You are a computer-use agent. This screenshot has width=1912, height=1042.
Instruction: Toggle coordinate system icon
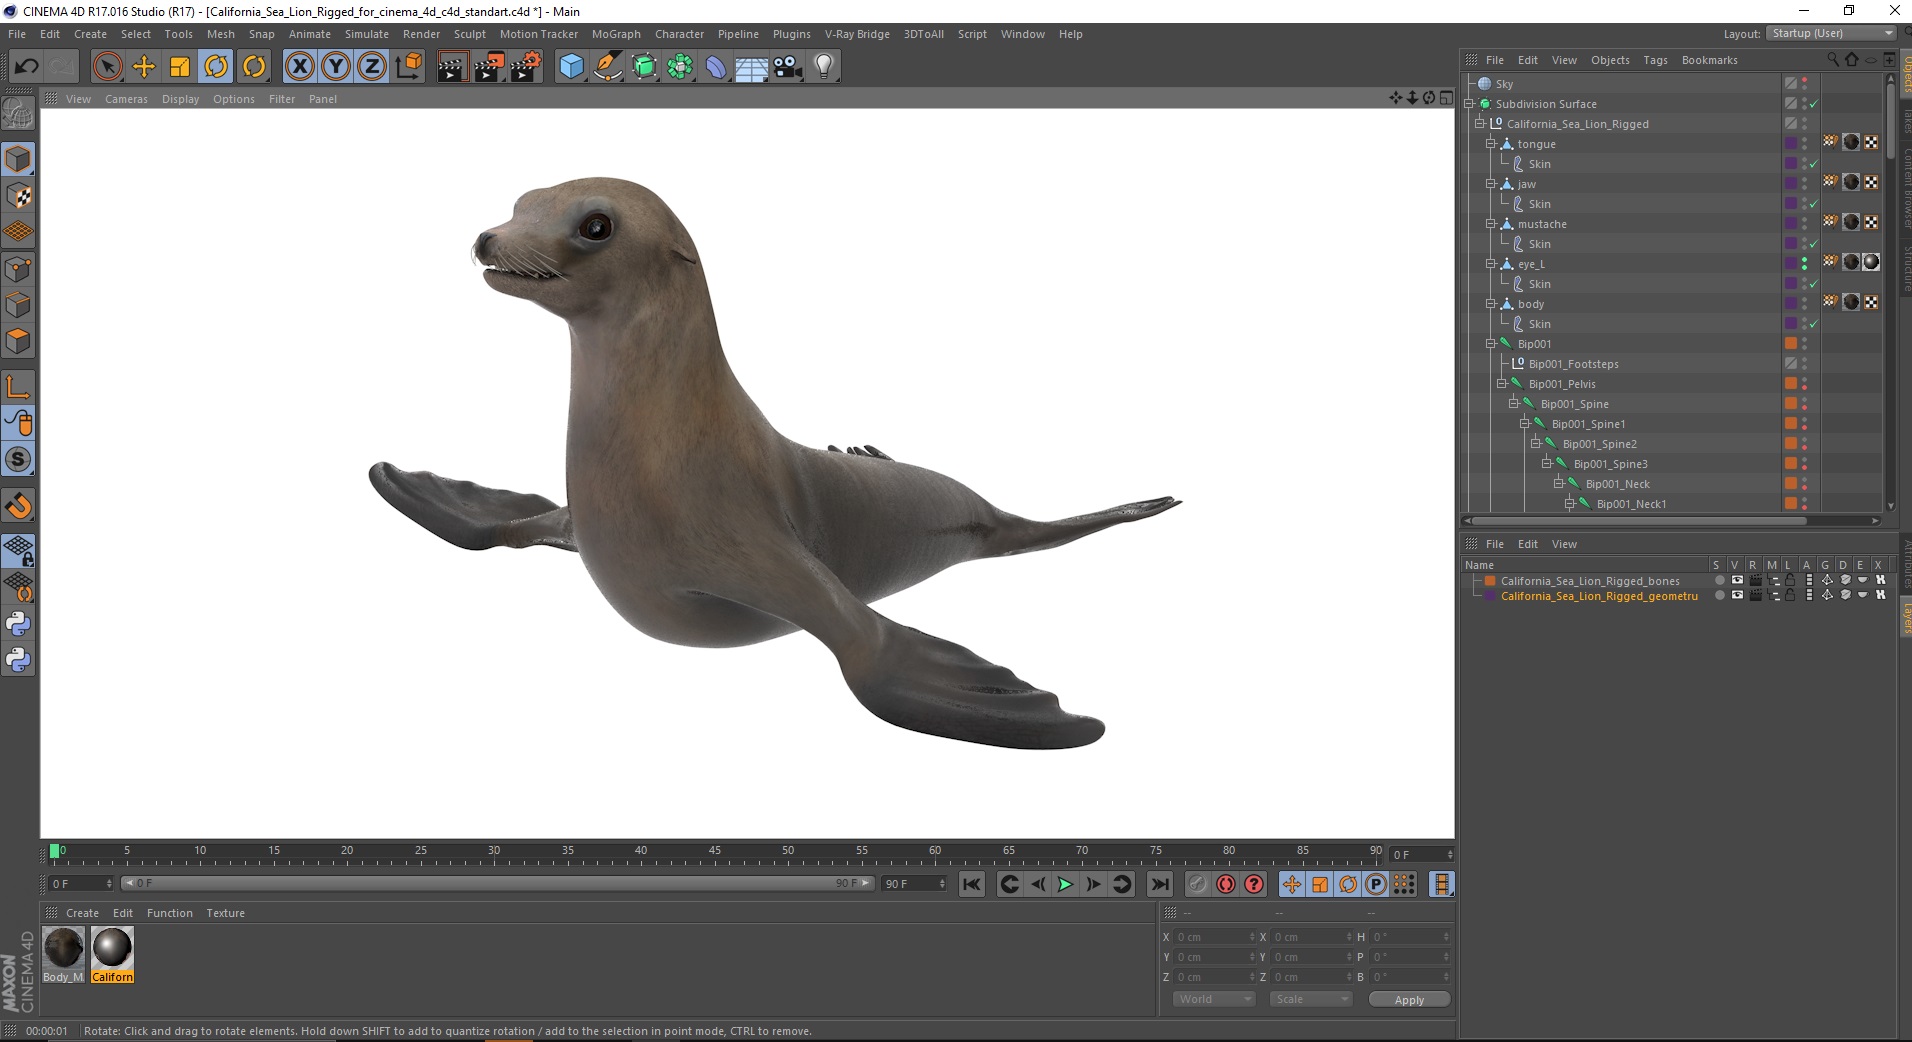(409, 67)
